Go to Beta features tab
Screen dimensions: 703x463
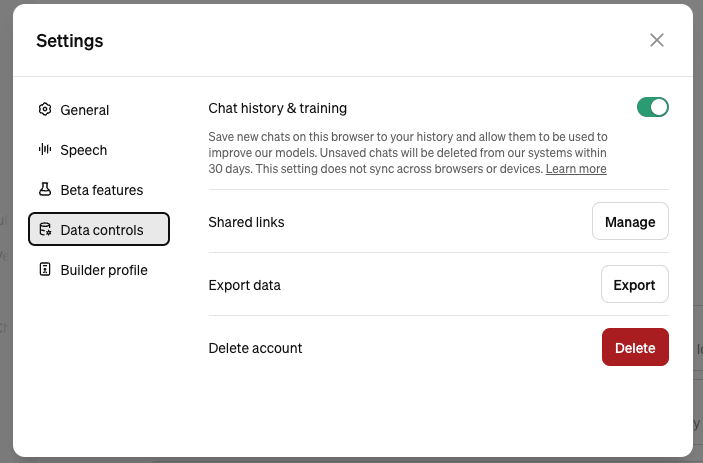(99, 189)
